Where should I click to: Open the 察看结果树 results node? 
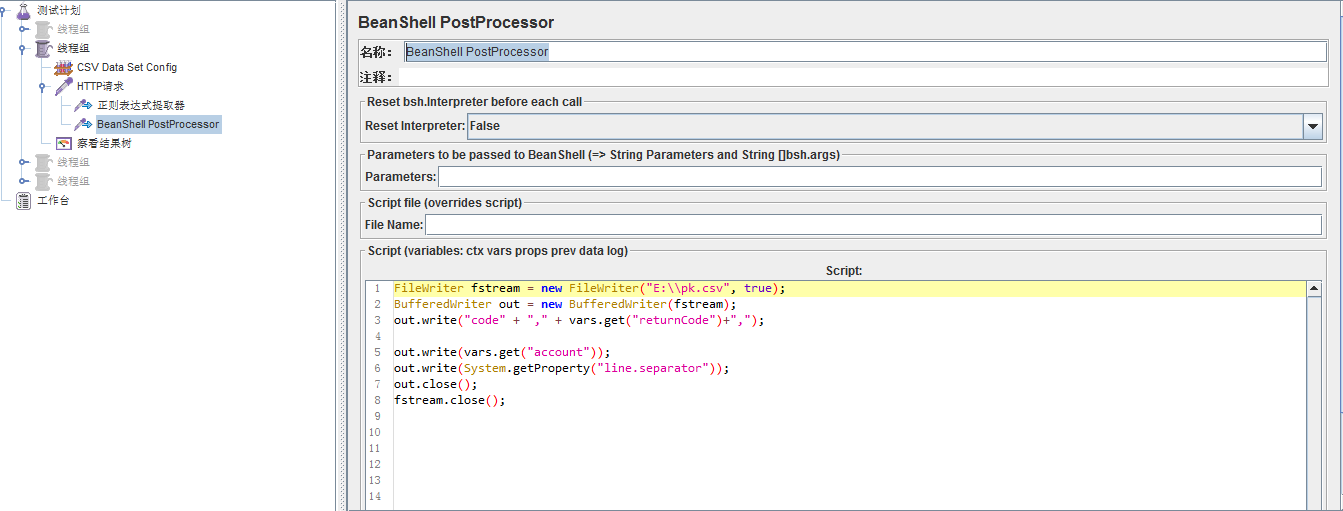coord(104,143)
